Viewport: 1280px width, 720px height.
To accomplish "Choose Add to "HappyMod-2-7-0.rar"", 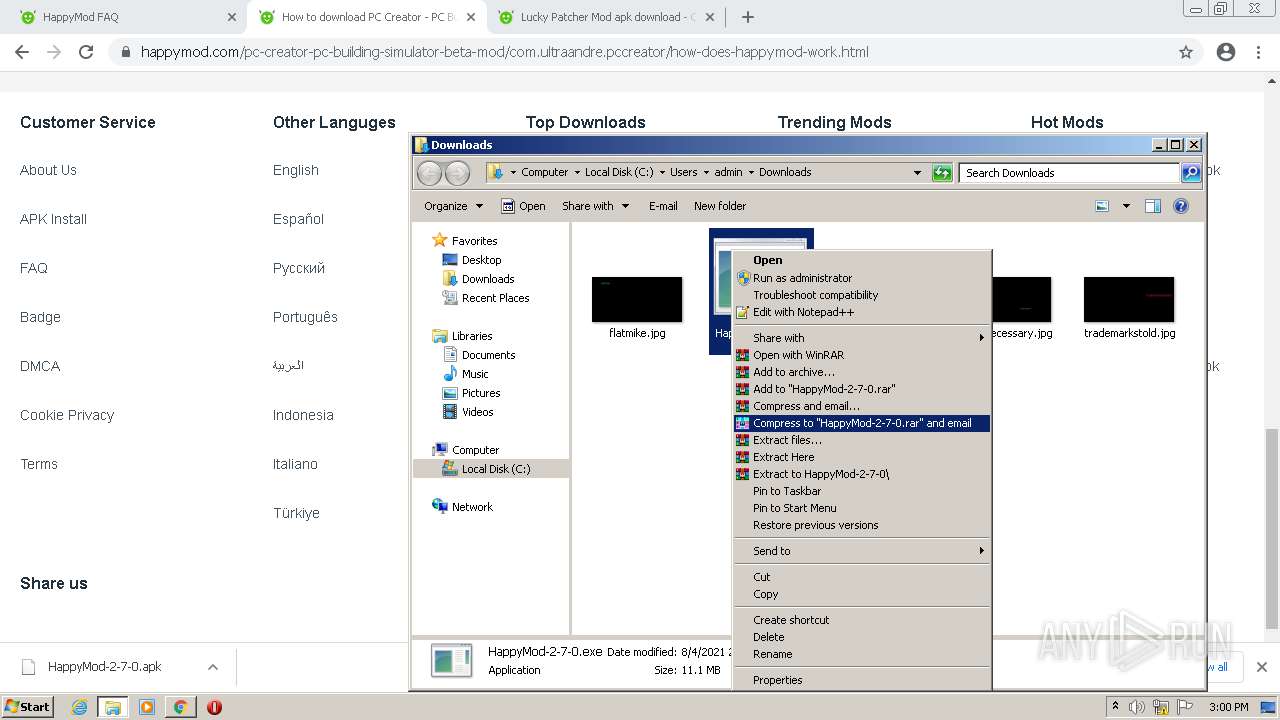I will [x=862, y=389].
